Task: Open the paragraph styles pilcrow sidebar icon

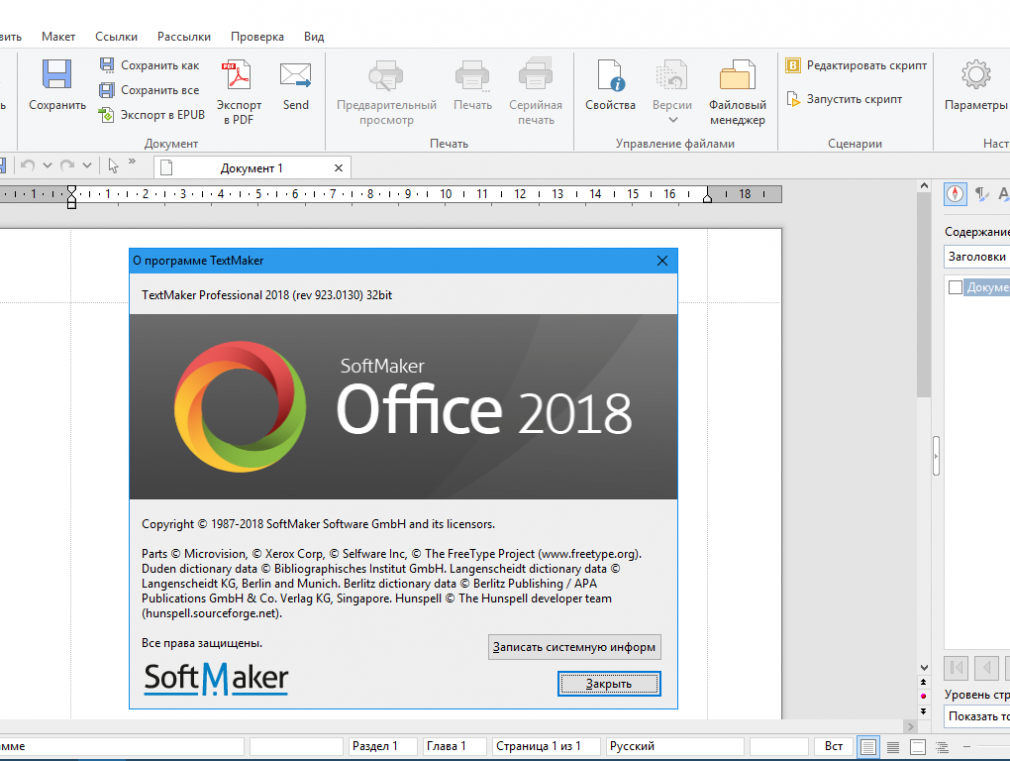Action: pos(981,194)
